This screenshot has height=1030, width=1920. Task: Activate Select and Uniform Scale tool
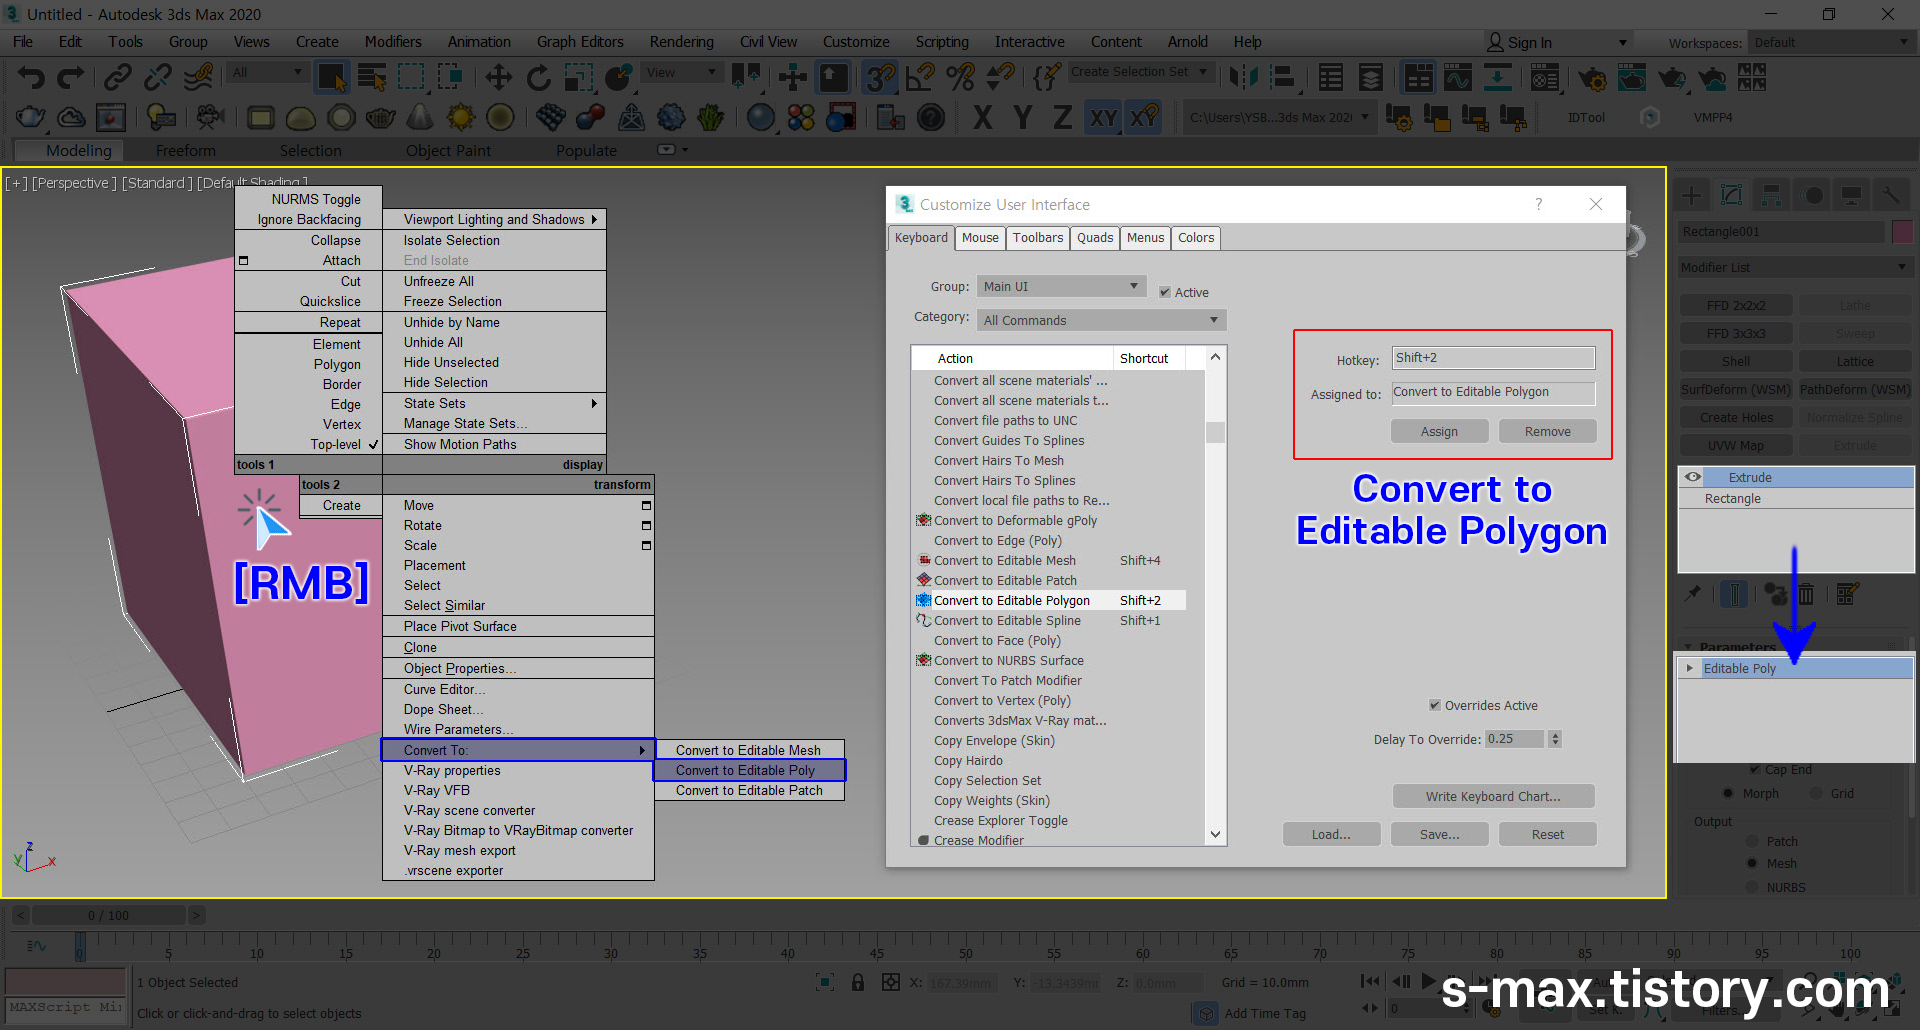(578, 77)
